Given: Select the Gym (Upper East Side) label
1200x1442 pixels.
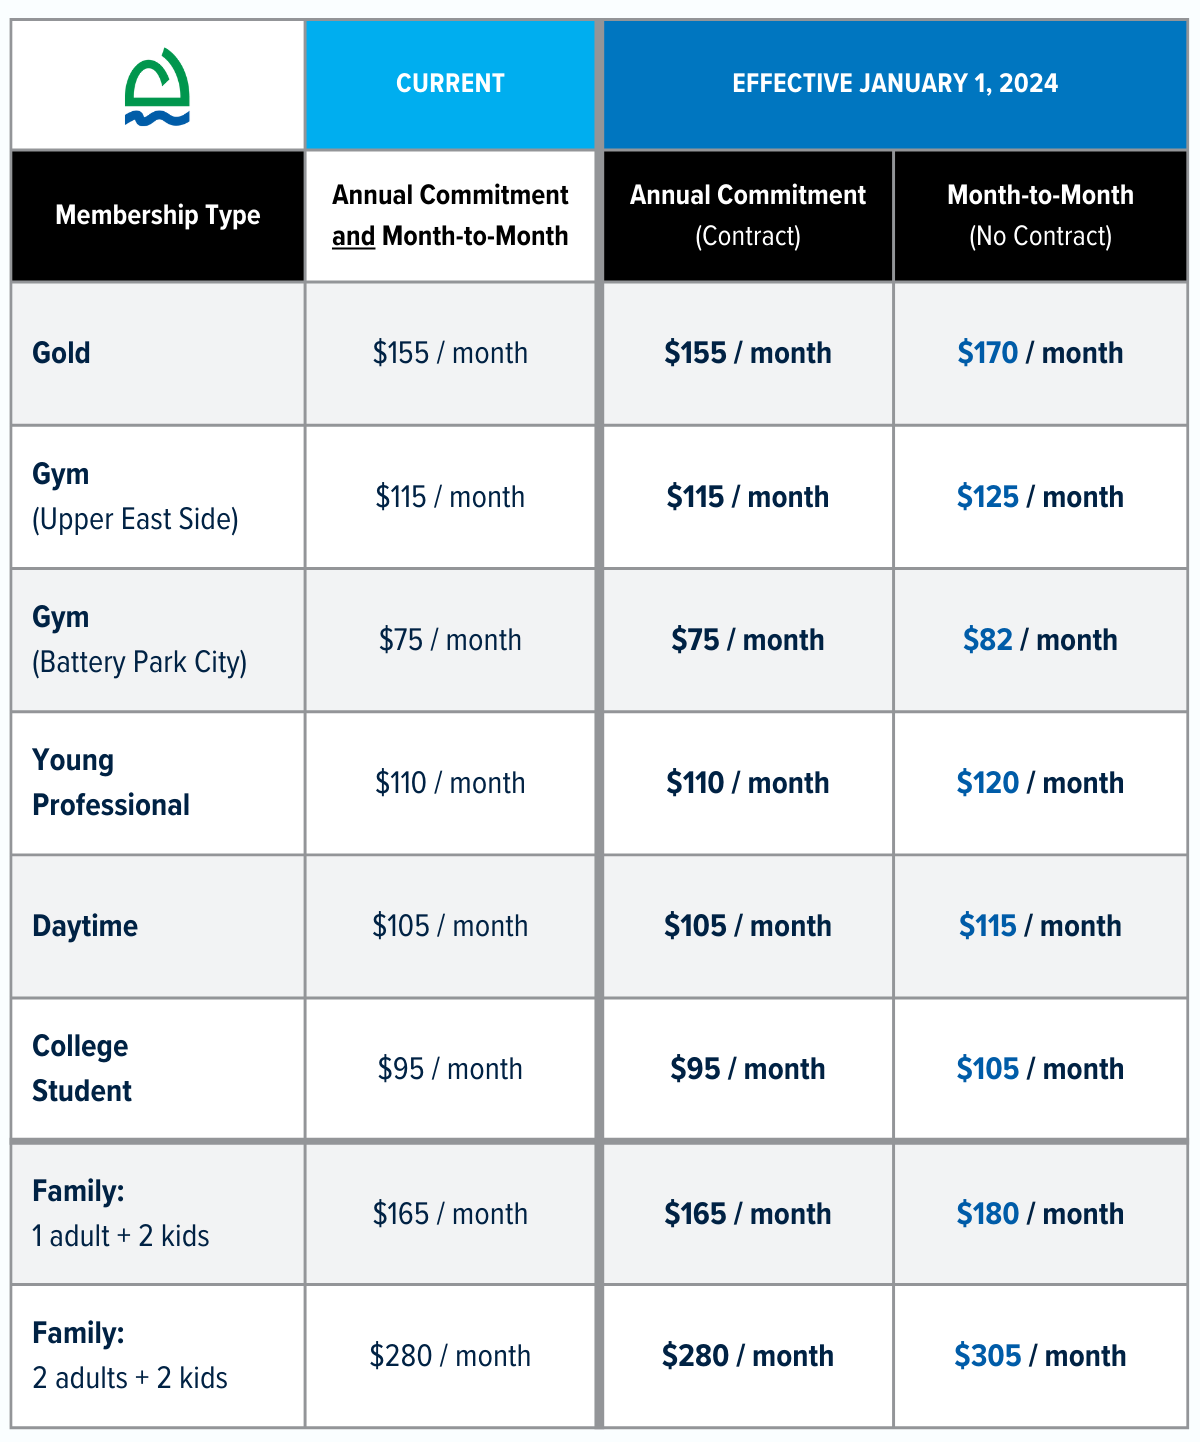Looking at the screenshot, I should pyautogui.click(x=135, y=496).
